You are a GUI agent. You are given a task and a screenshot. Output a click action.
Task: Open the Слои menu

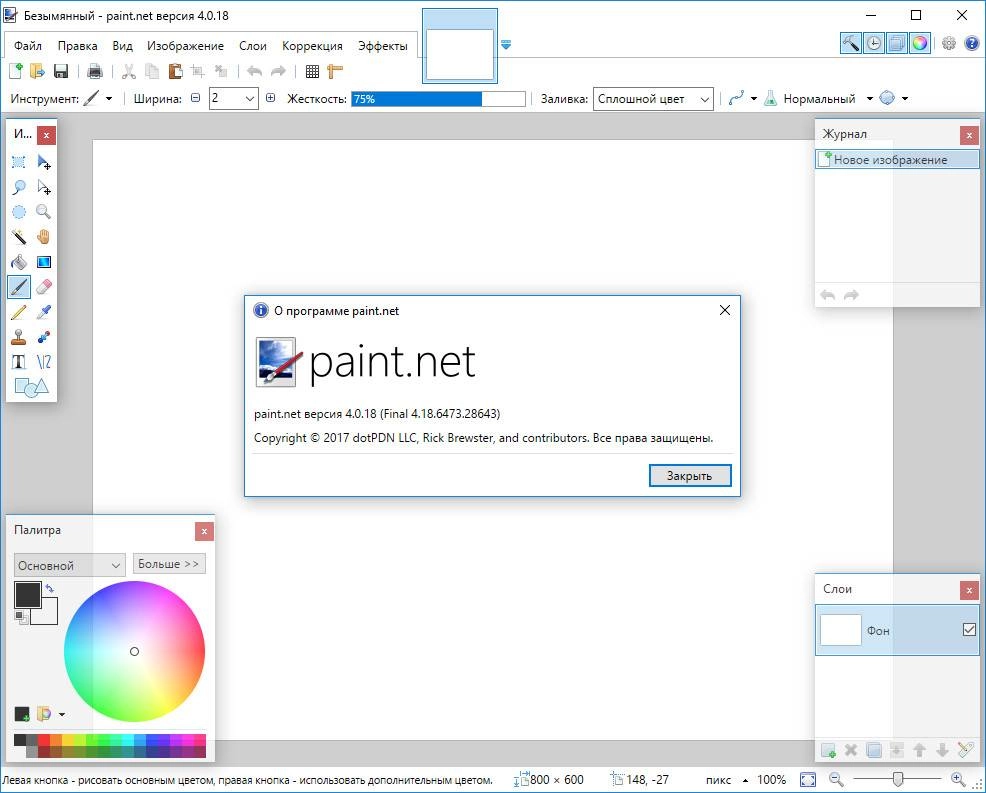coord(253,46)
